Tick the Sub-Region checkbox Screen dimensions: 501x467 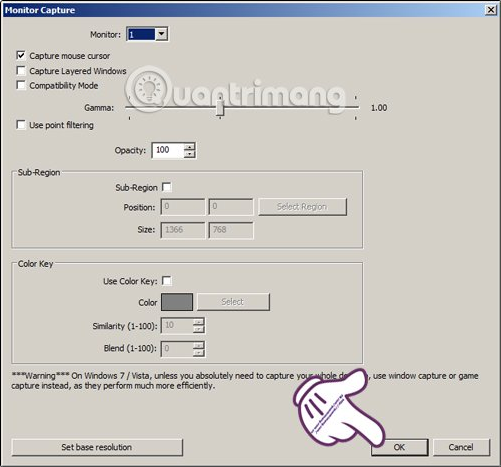(x=167, y=187)
